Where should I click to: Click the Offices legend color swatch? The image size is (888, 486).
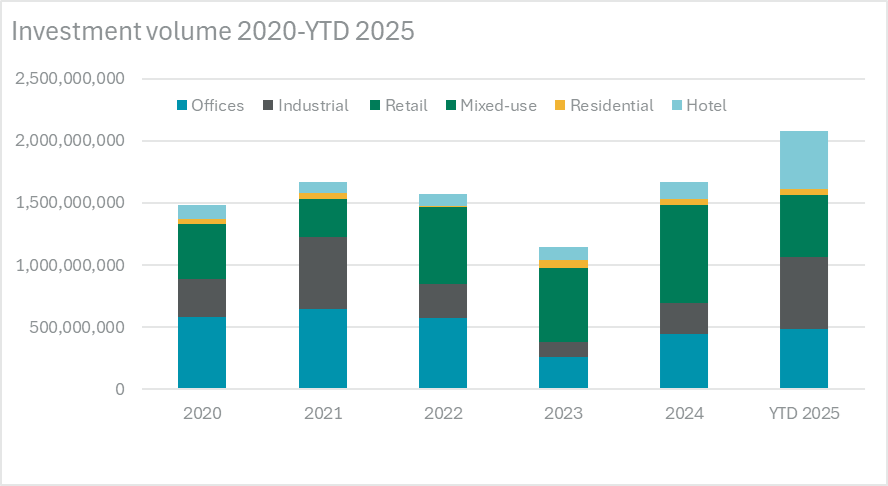(x=181, y=106)
